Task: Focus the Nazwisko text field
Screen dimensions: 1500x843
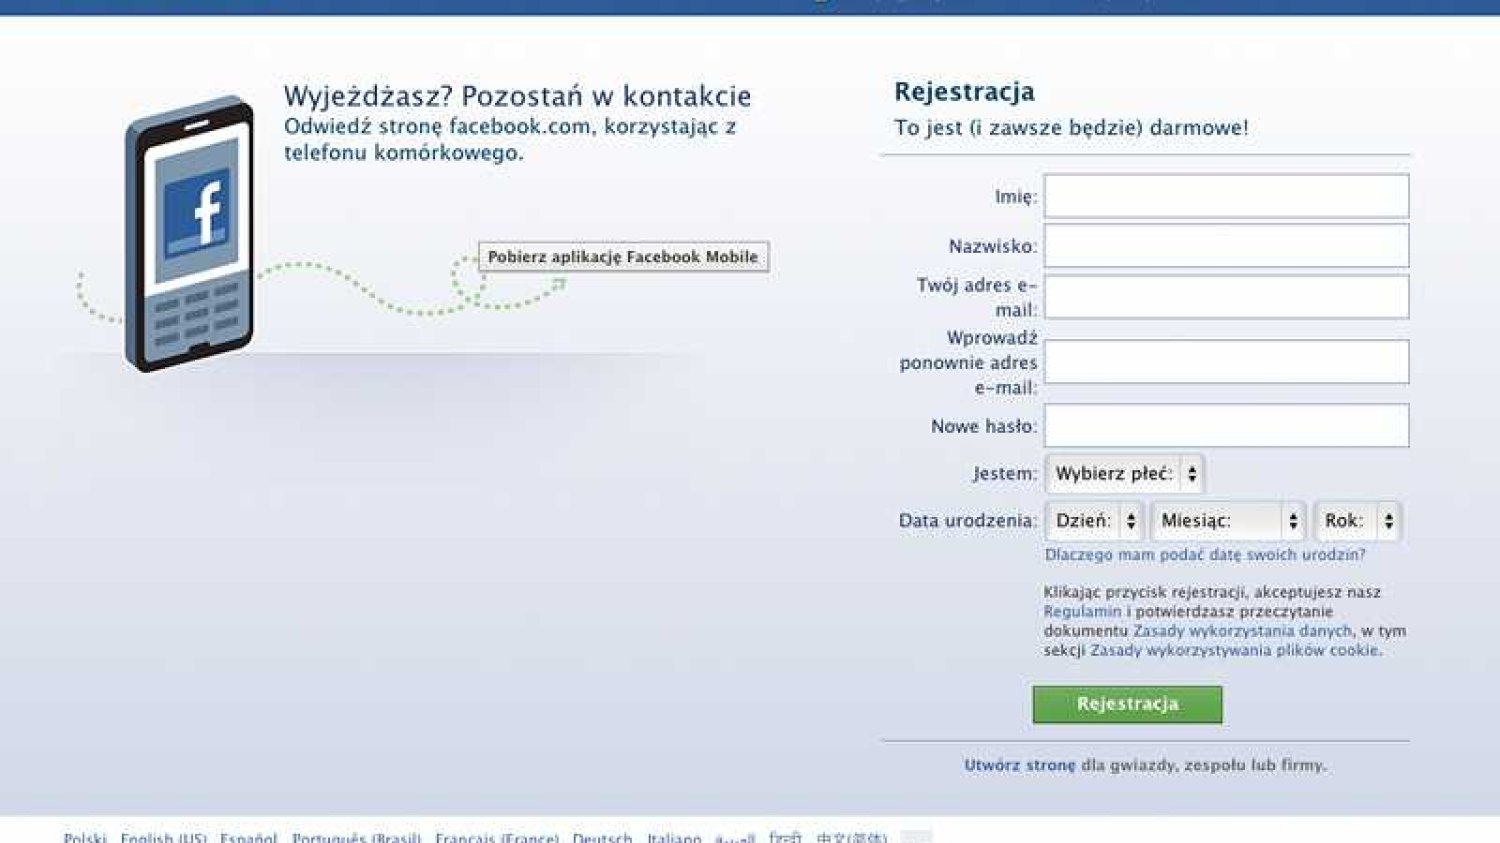Action: [x=1226, y=246]
